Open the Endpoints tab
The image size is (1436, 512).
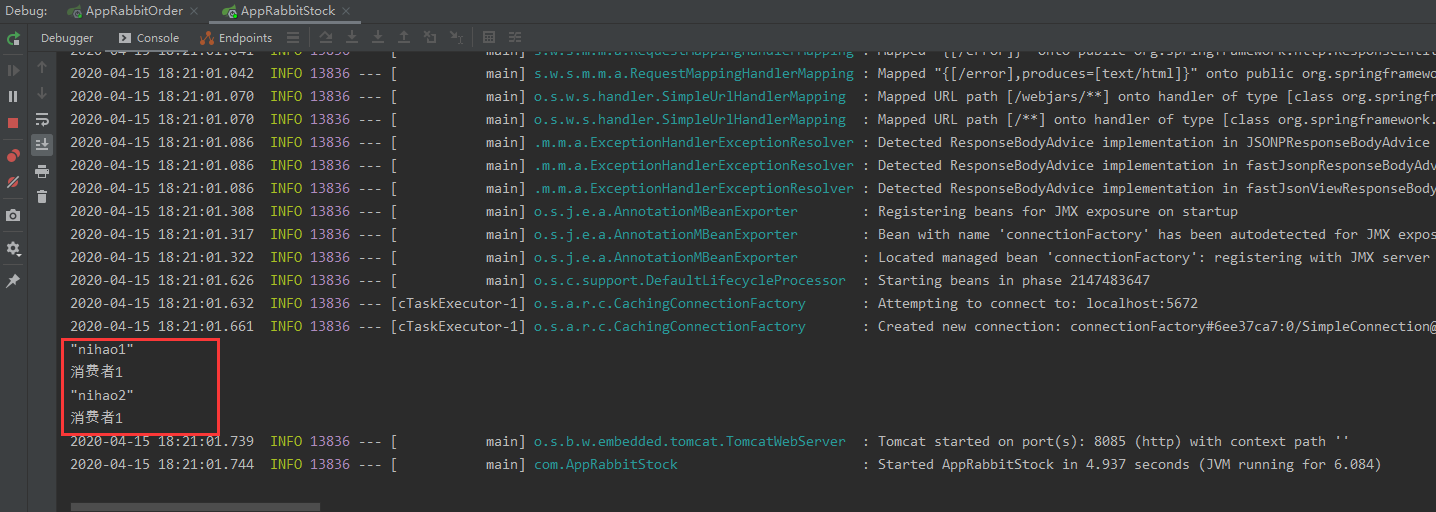[237, 38]
